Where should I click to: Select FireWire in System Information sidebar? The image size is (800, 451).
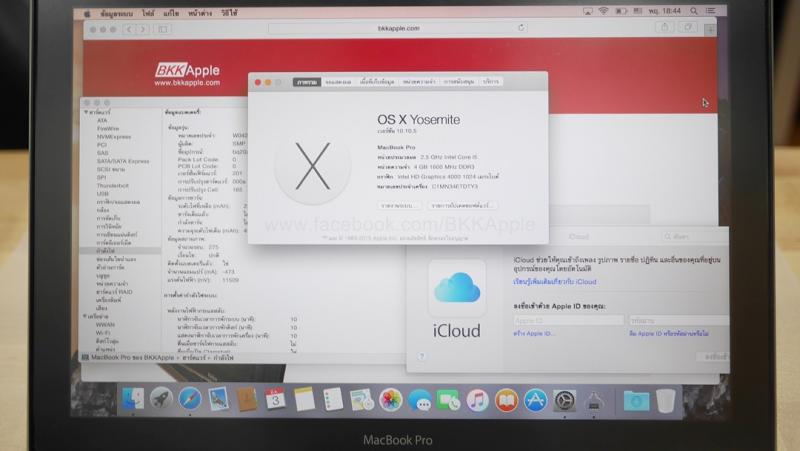[108, 129]
